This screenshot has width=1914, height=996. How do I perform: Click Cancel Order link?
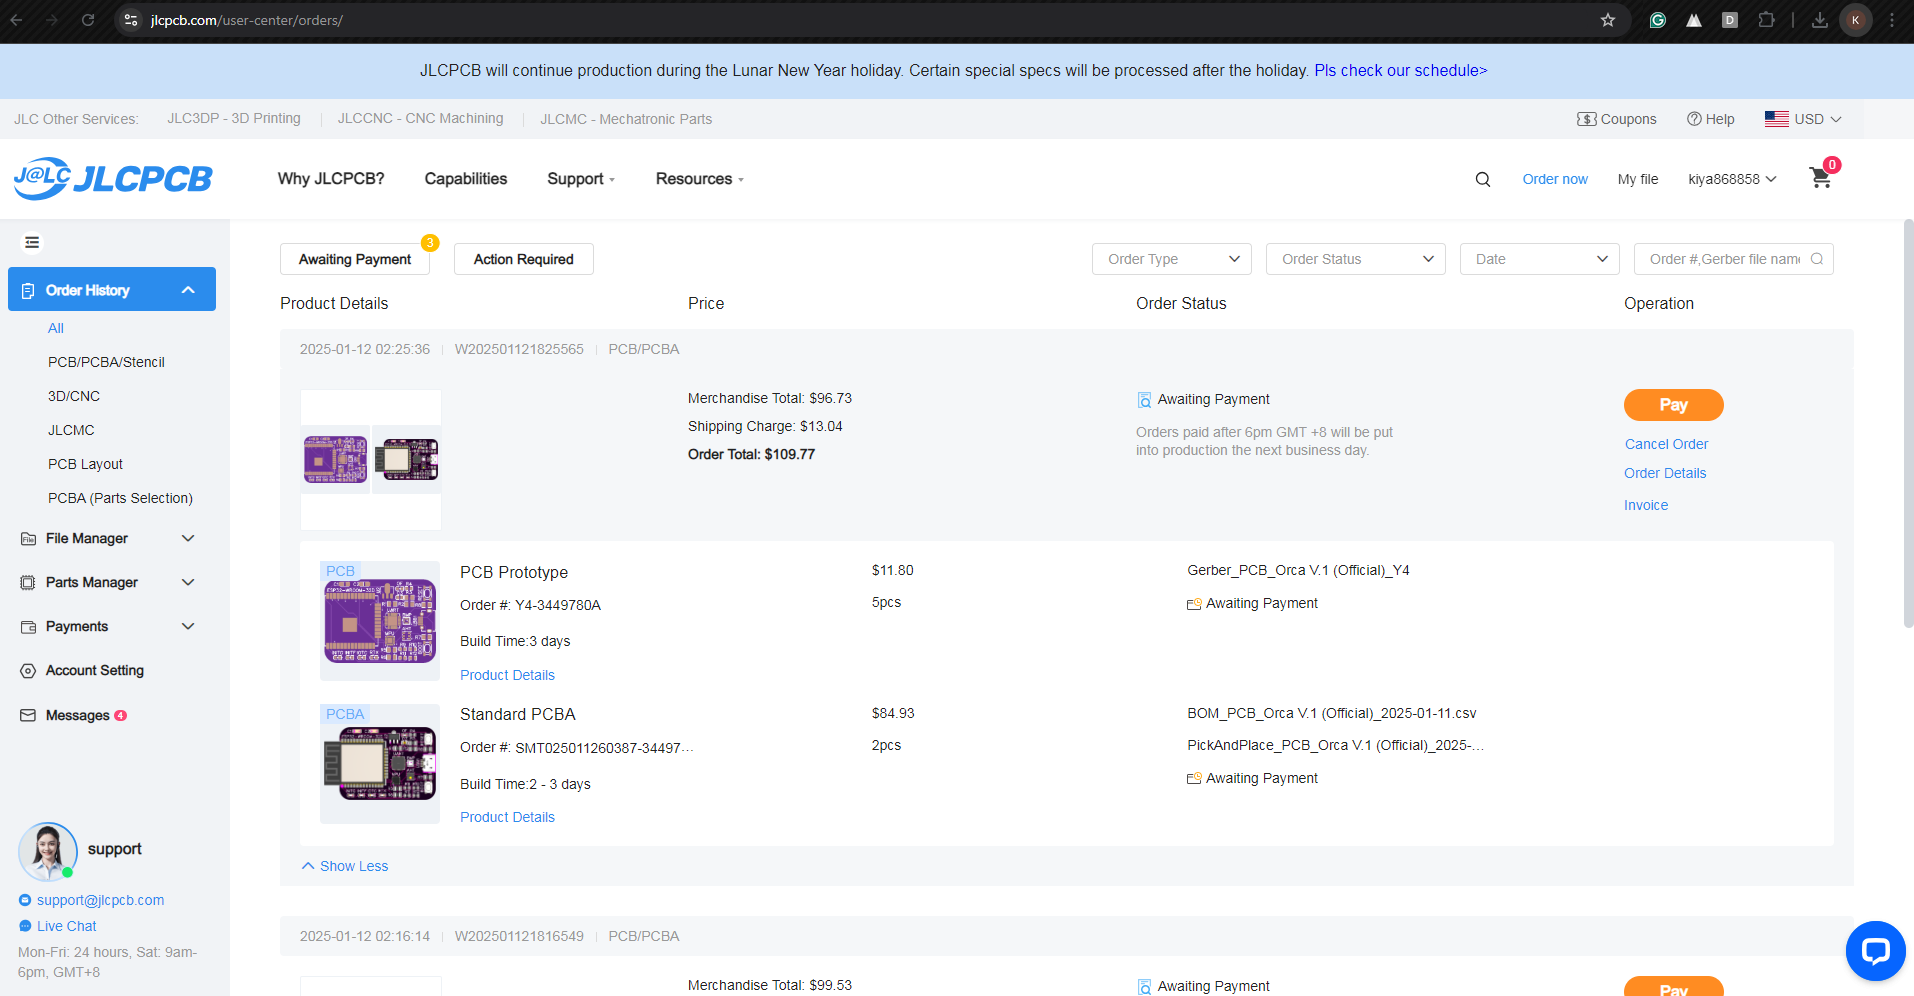[x=1666, y=444]
